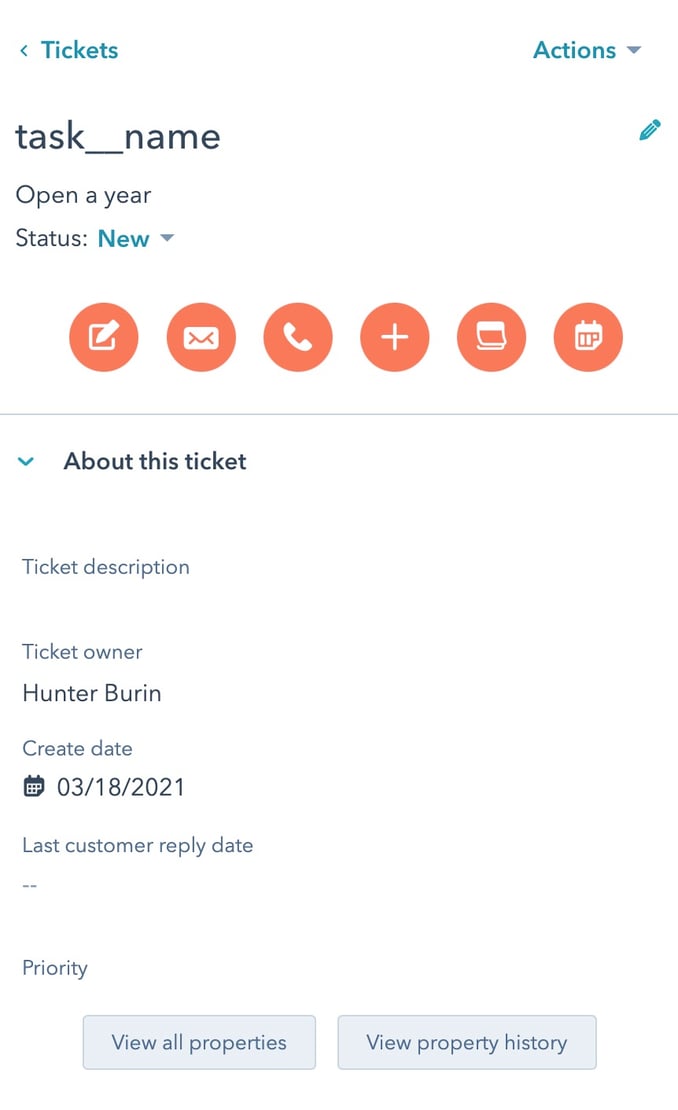Screen dimensions: 678x1110
Task: Start a call using the phone icon
Action: (x=298, y=337)
